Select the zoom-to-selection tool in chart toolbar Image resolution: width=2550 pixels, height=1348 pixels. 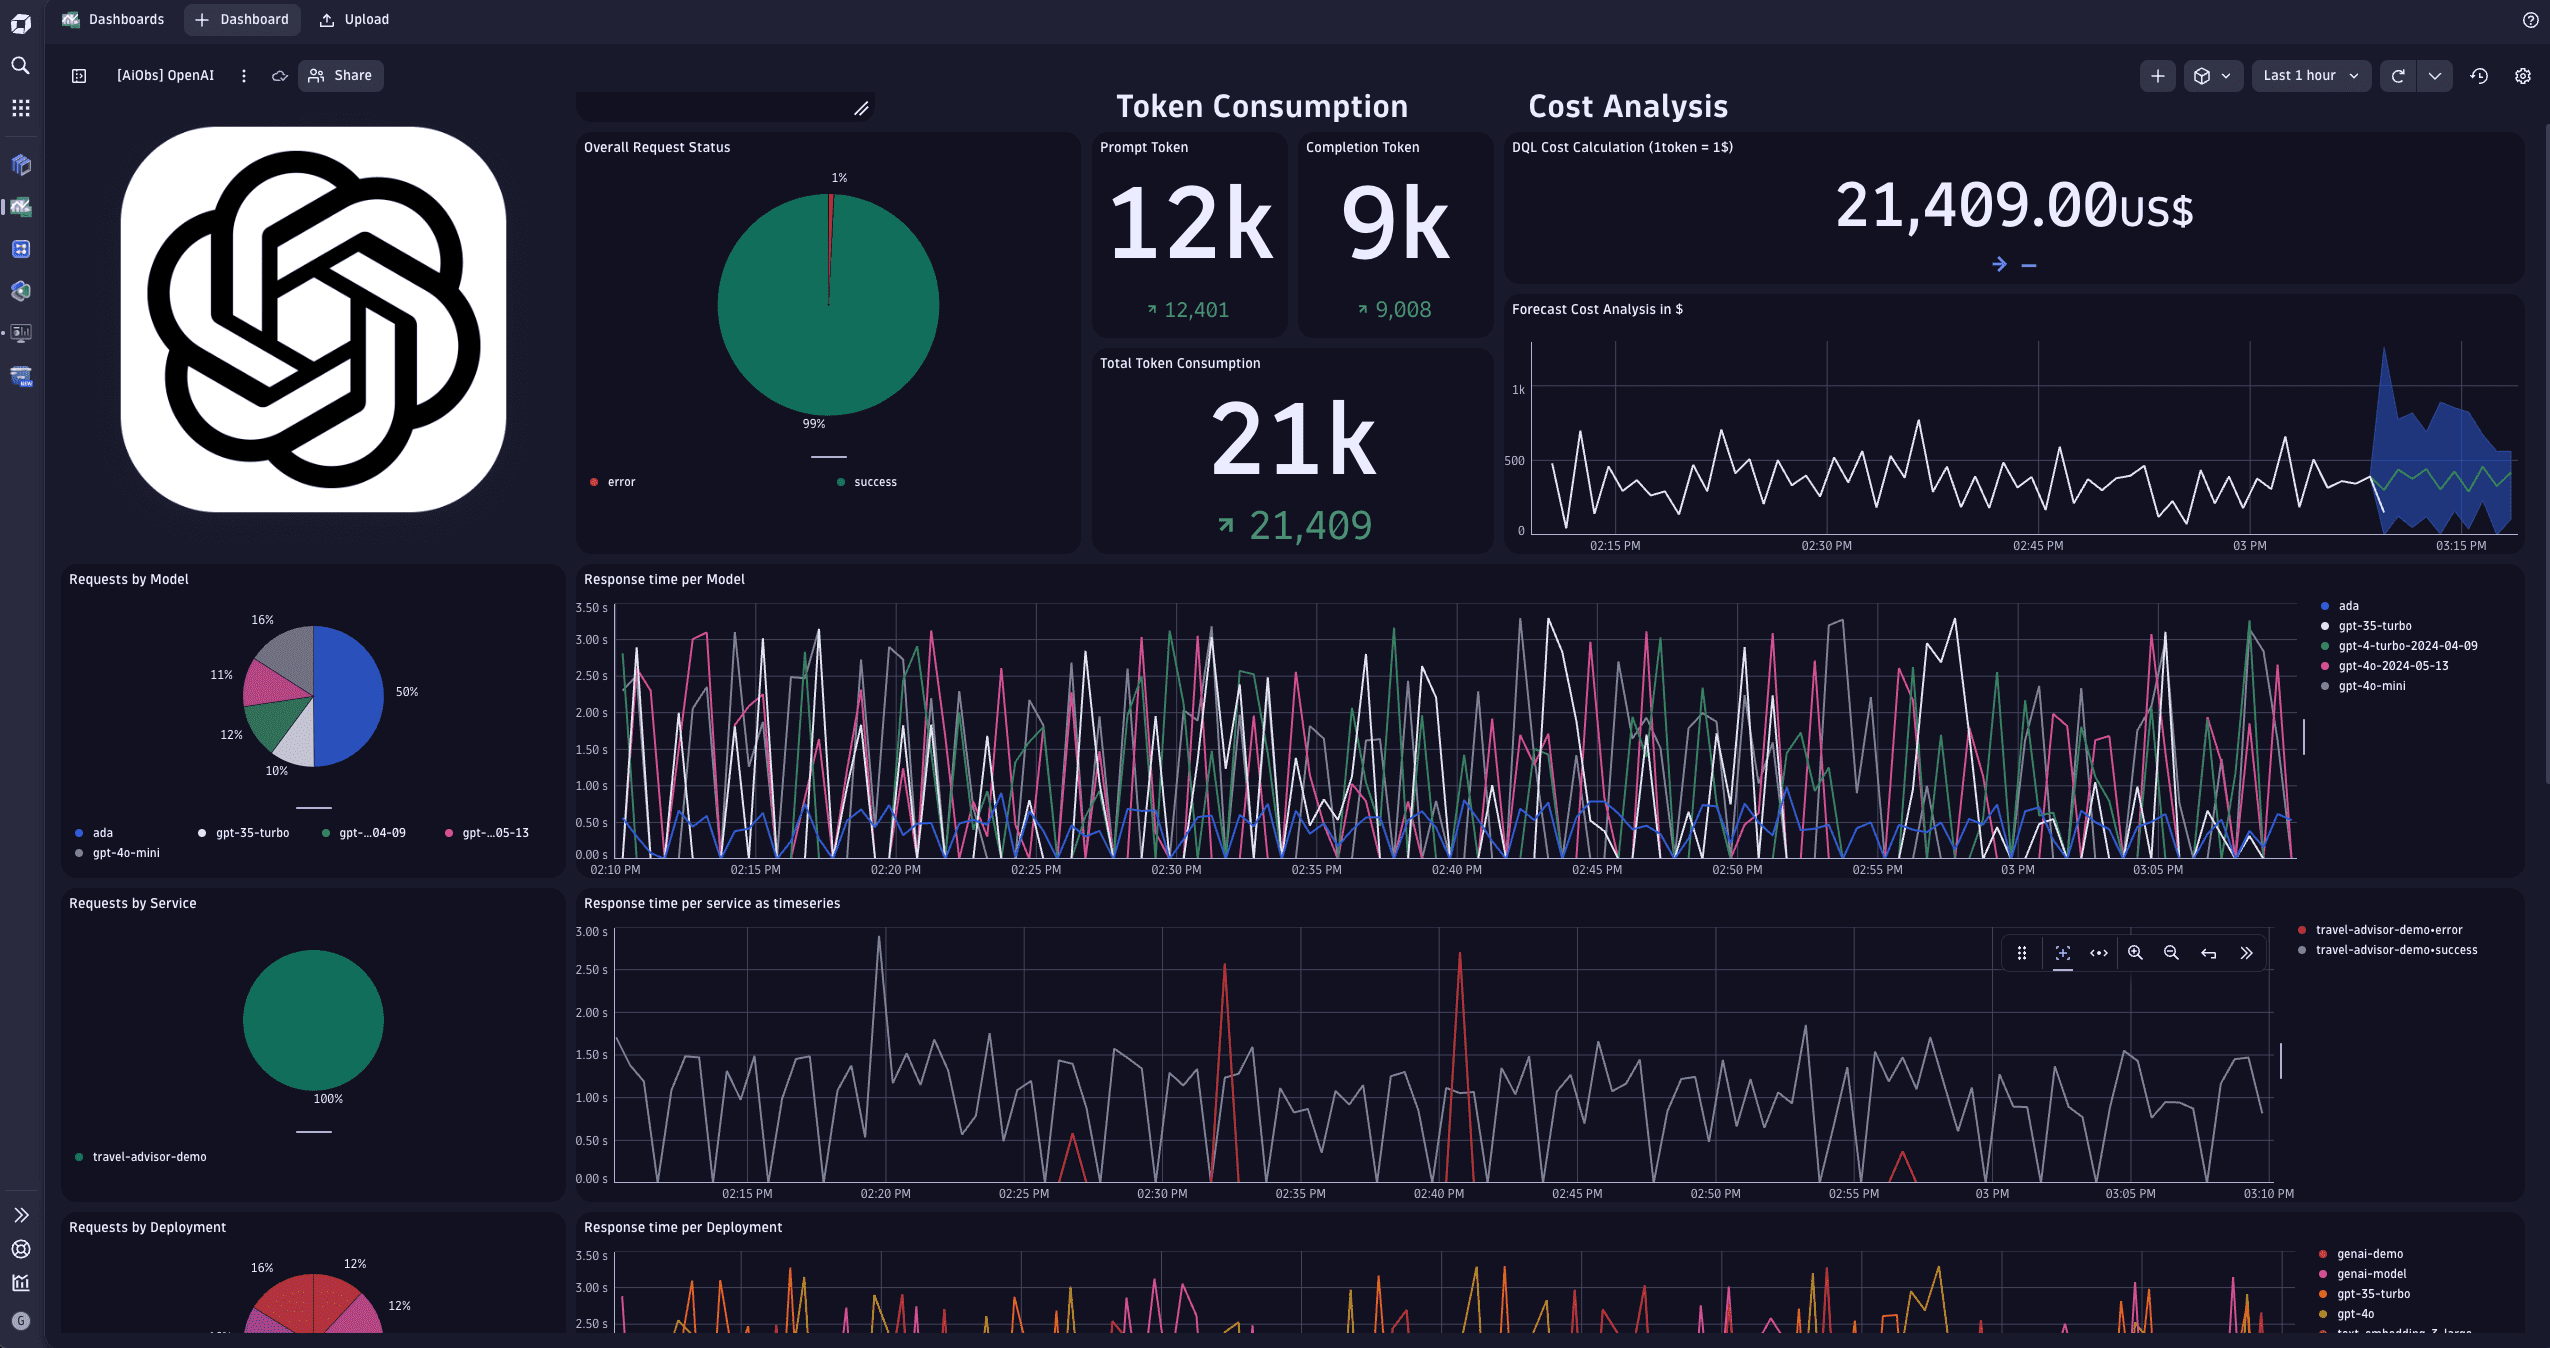point(2062,953)
